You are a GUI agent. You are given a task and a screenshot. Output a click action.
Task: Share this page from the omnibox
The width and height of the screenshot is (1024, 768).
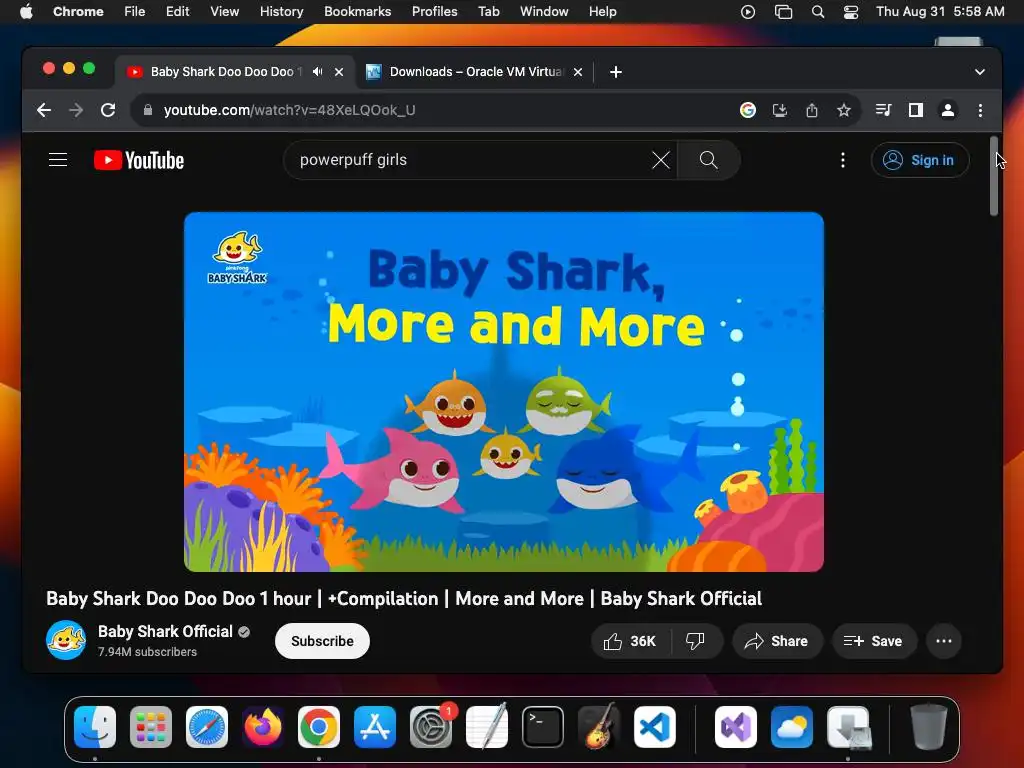pos(812,110)
